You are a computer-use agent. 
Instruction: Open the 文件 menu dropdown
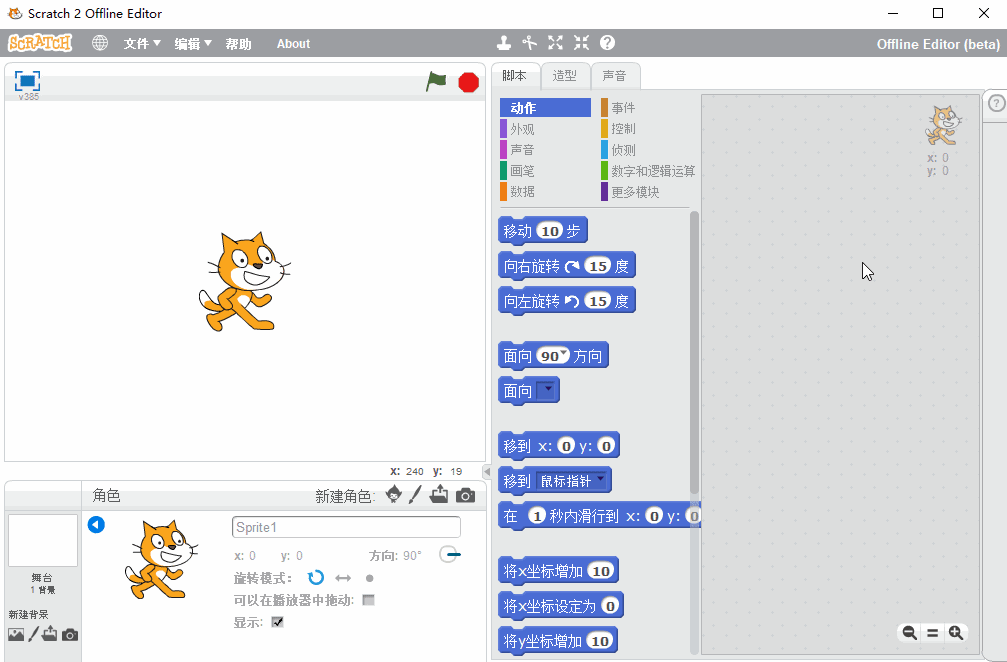(142, 44)
